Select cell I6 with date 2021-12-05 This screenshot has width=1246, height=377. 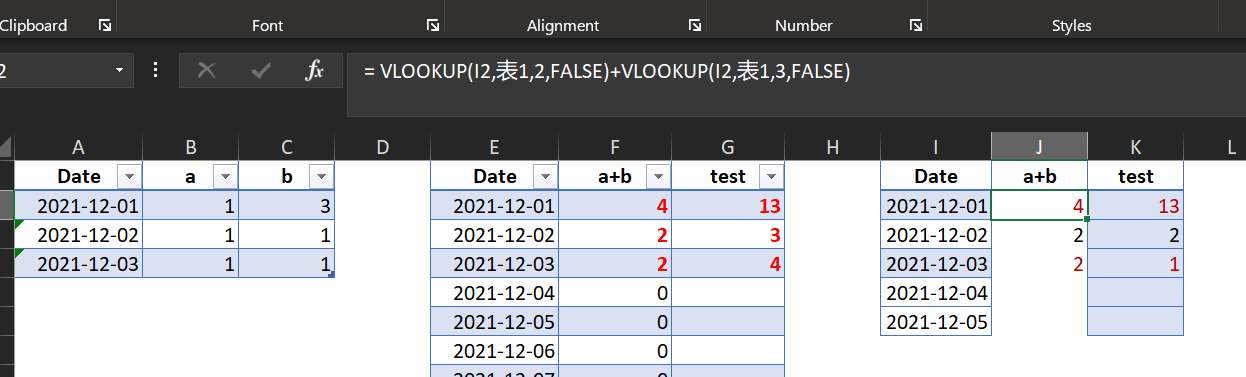(936, 322)
